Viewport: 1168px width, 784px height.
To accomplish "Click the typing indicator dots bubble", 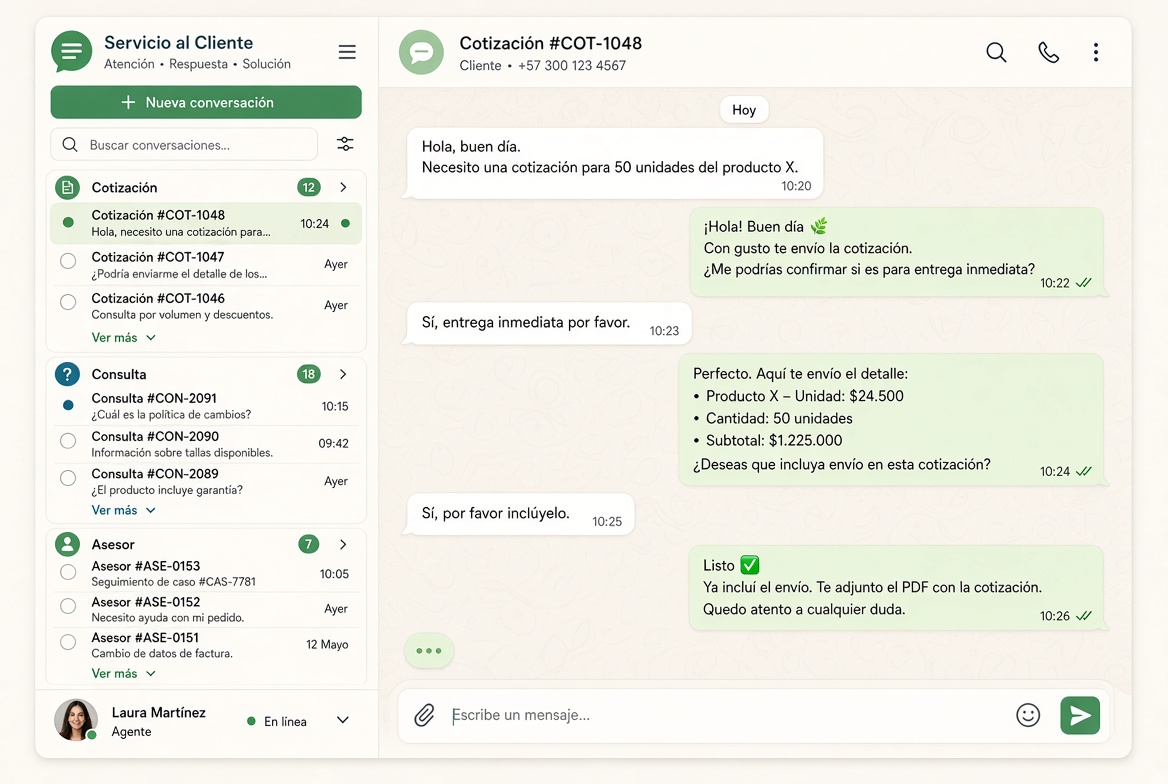I will click(429, 651).
